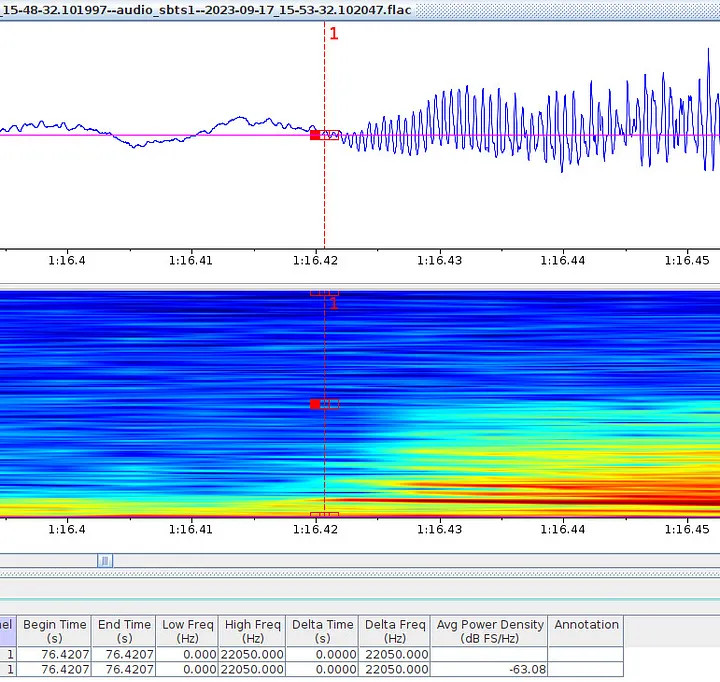
Task: Click the filled red handle in spectrogram
Action: (315, 404)
